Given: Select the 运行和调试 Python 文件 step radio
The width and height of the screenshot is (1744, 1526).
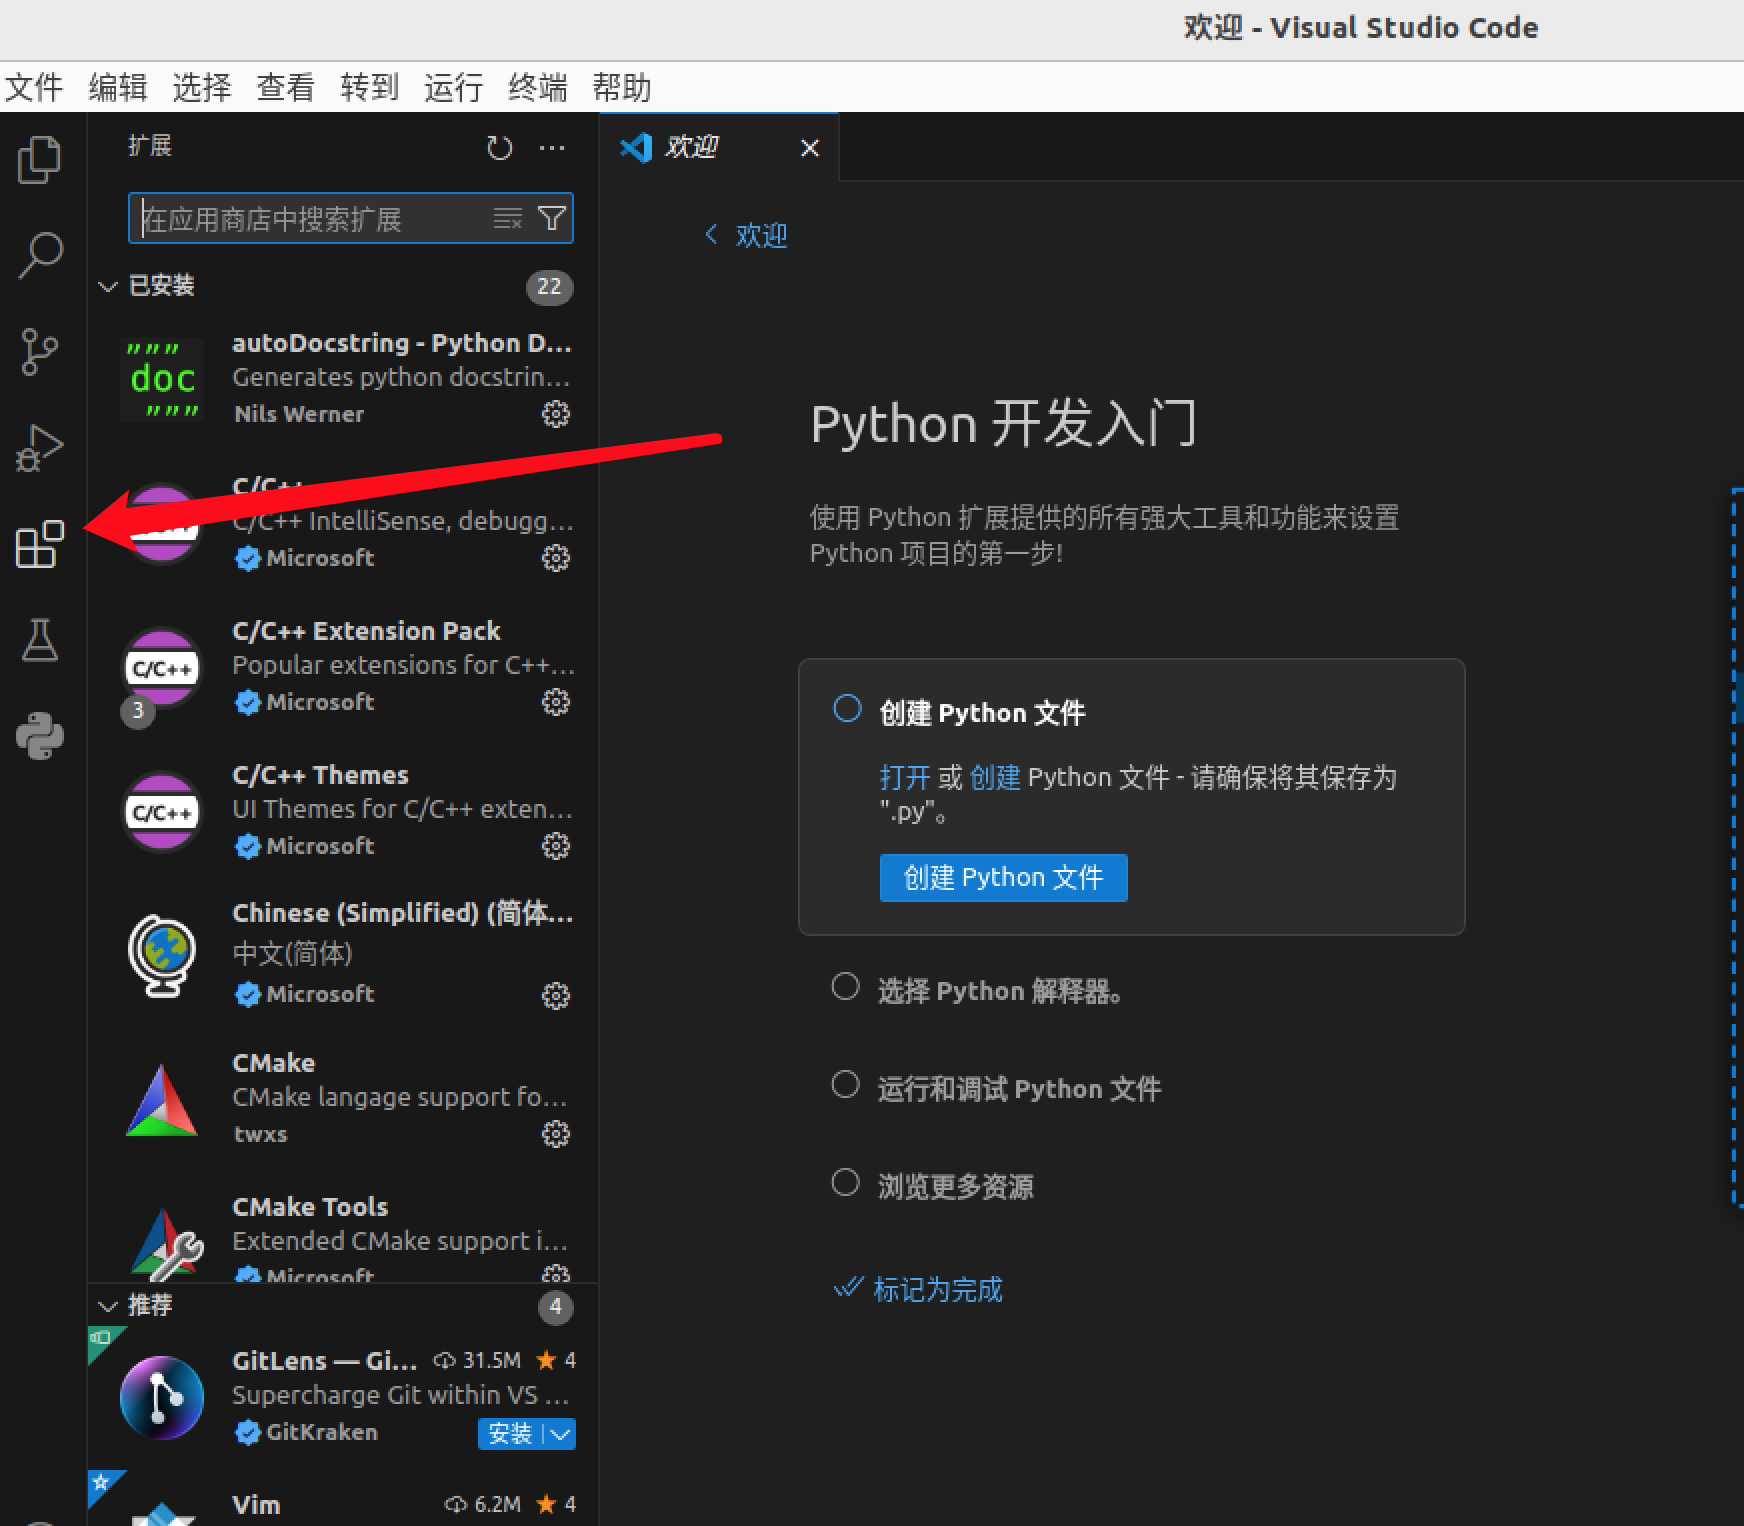Looking at the screenshot, I should [846, 1085].
